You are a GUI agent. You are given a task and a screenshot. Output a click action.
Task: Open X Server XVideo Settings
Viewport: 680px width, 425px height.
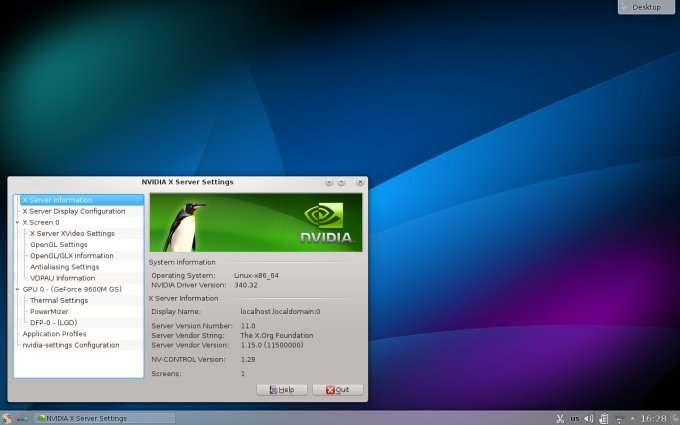72,233
